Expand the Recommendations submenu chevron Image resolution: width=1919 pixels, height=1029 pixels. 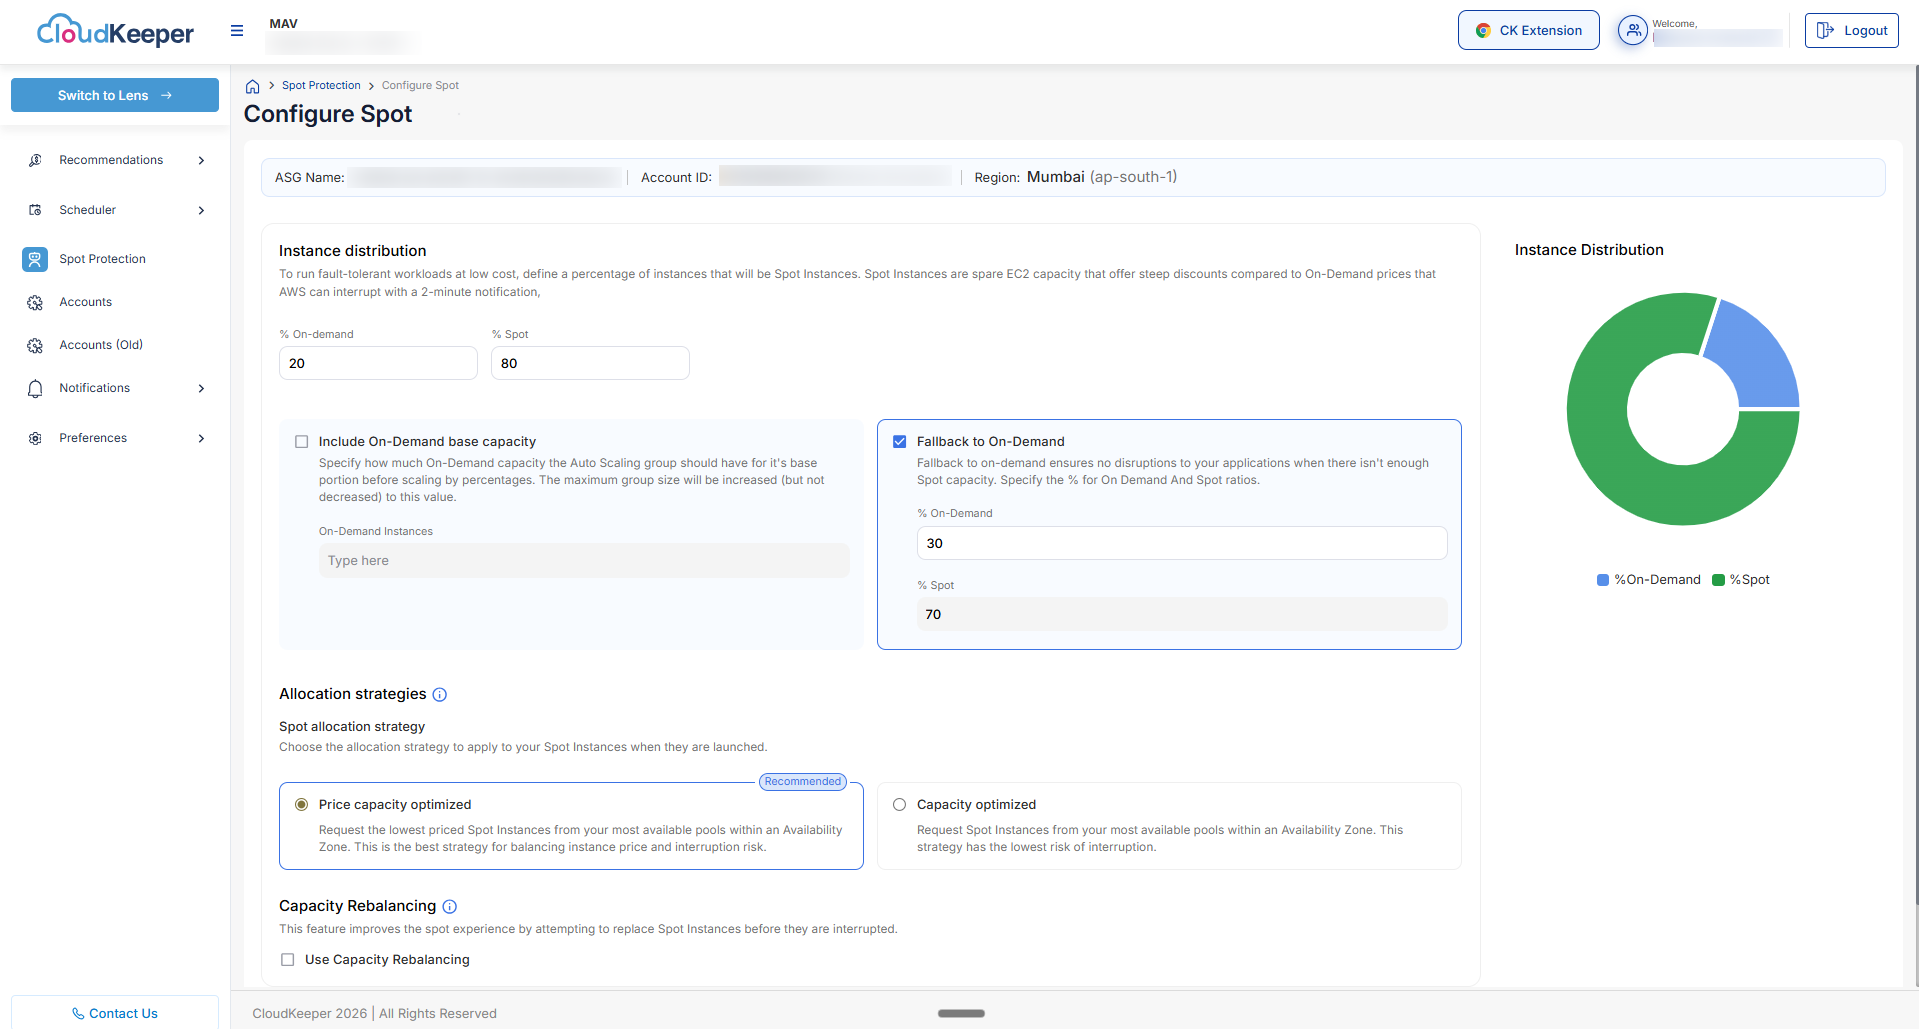click(201, 160)
